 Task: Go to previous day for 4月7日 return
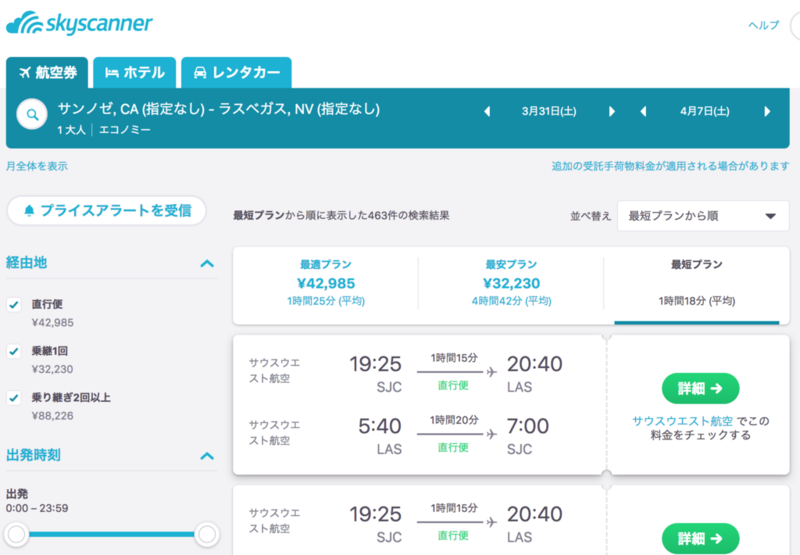coord(643,111)
